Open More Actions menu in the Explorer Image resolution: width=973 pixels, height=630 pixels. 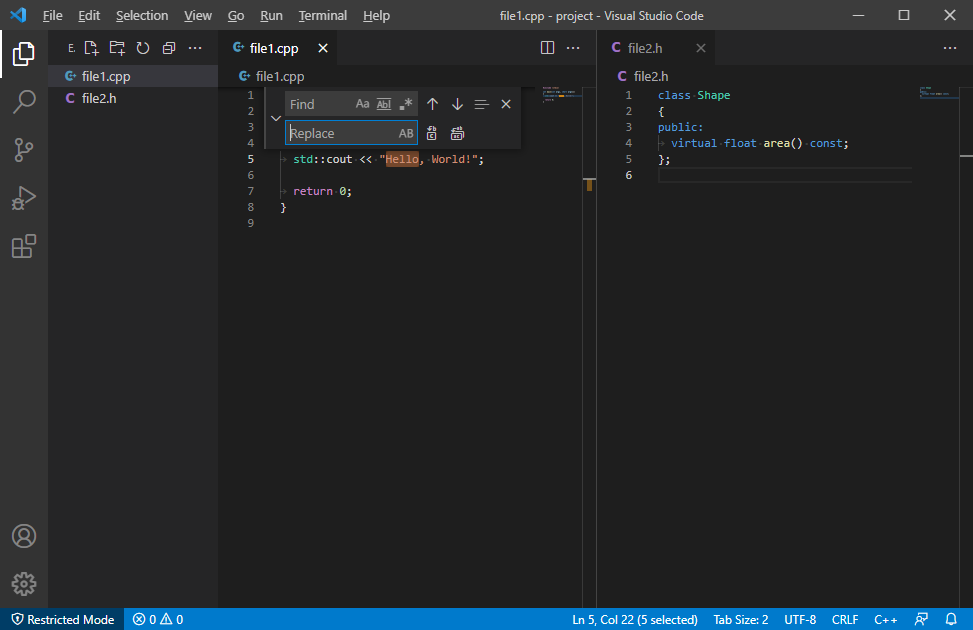(x=195, y=47)
